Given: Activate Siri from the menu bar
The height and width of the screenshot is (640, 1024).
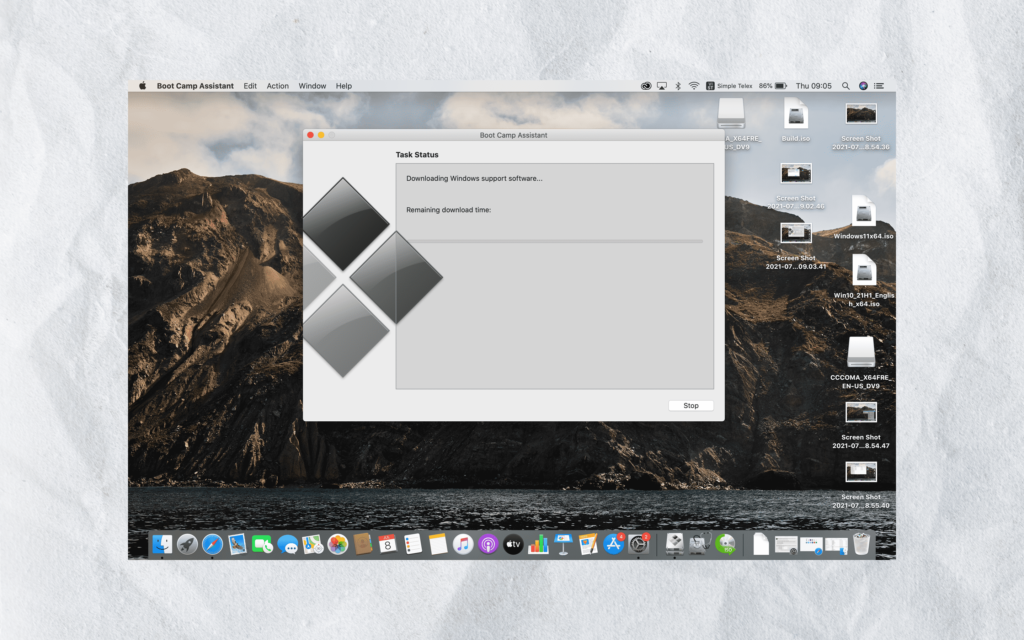Looking at the screenshot, I should click(x=863, y=86).
